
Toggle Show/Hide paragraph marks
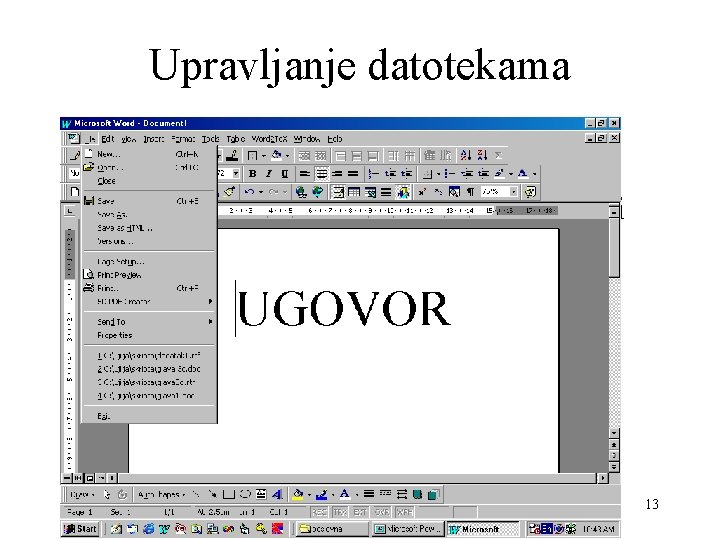tap(470, 192)
